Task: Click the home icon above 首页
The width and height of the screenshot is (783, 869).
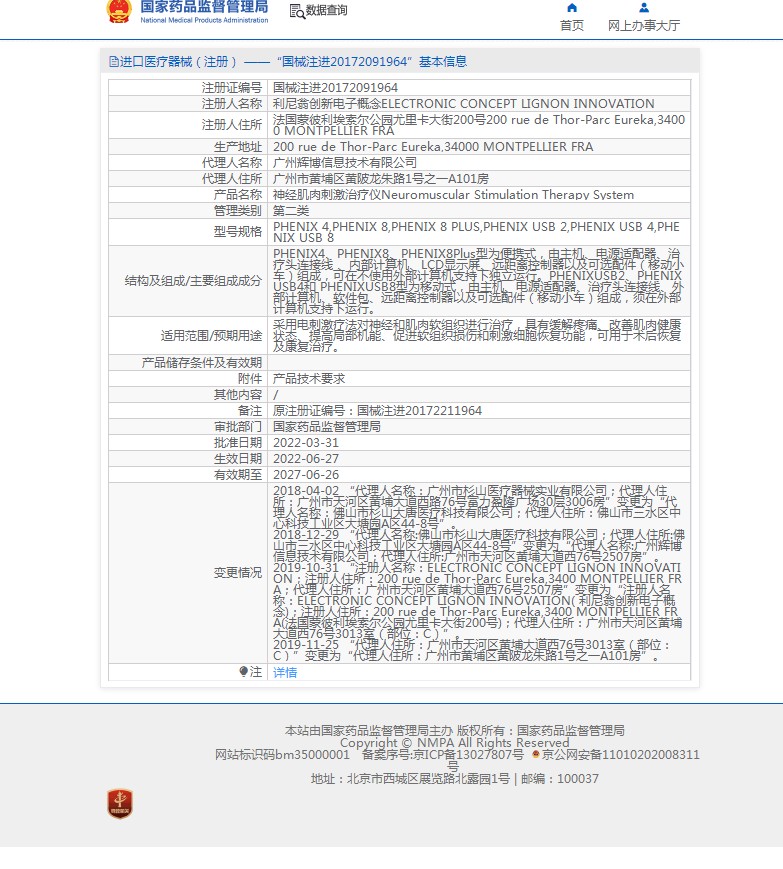Action: [x=572, y=8]
